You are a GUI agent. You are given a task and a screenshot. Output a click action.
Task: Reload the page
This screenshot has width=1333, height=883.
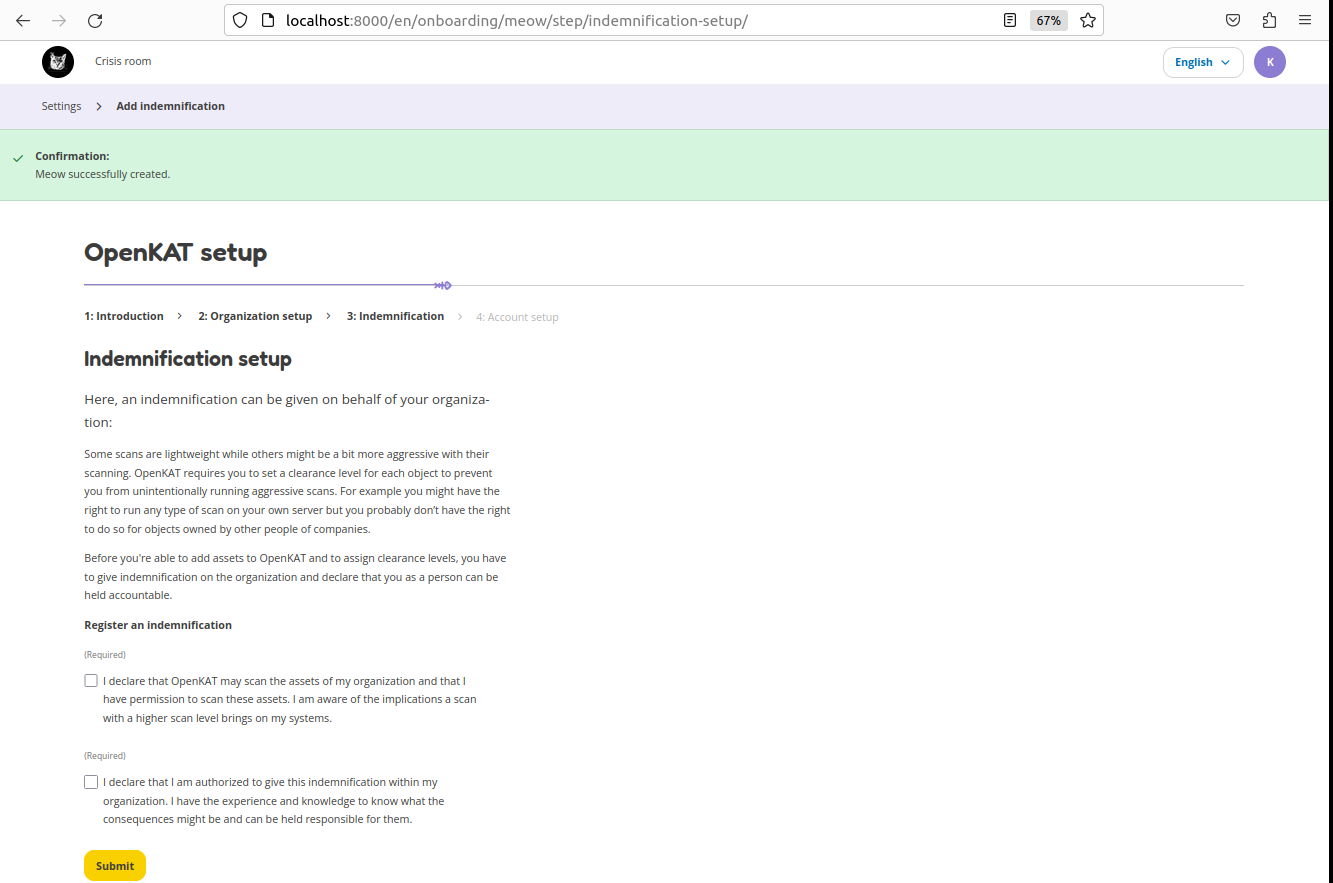point(95,20)
